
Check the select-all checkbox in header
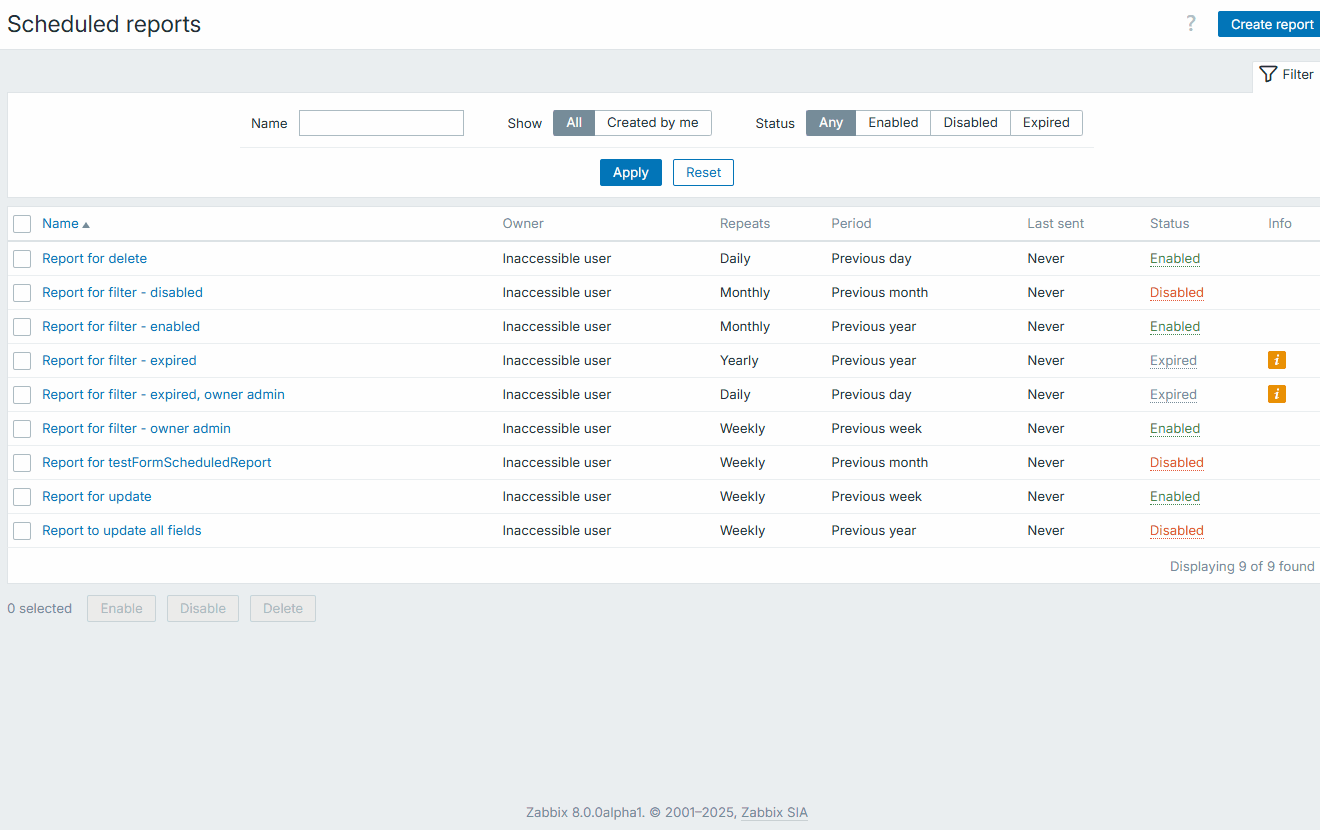point(22,224)
